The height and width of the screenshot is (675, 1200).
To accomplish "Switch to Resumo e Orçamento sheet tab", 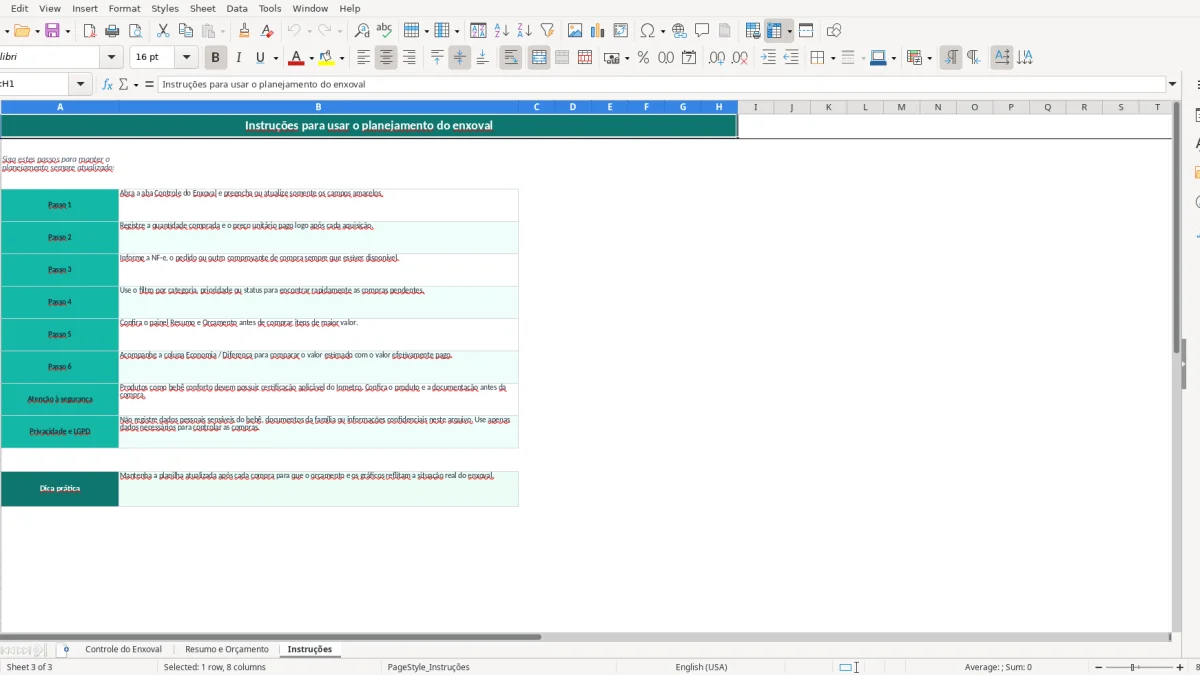I will (227, 649).
